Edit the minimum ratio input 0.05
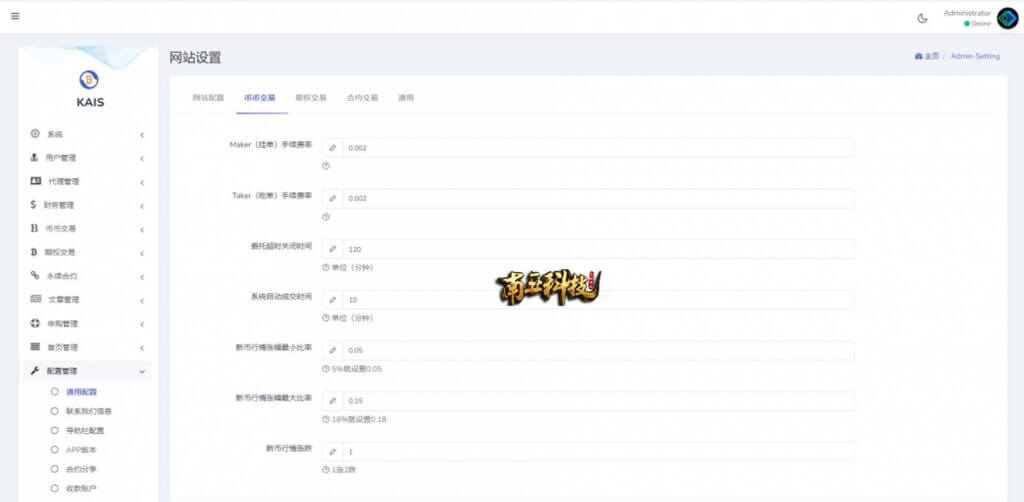The width and height of the screenshot is (1024, 502). pos(598,351)
